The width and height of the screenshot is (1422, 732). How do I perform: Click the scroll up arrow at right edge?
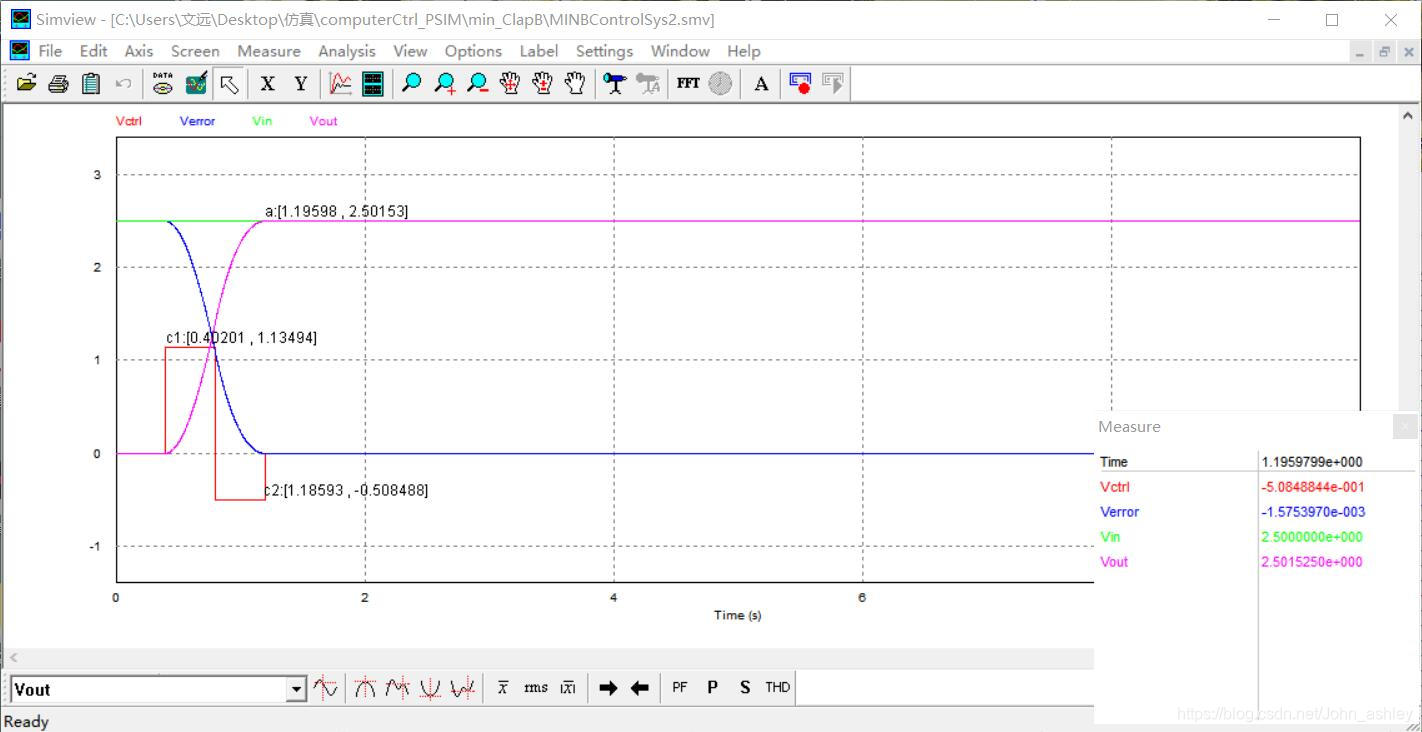tap(1408, 116)
